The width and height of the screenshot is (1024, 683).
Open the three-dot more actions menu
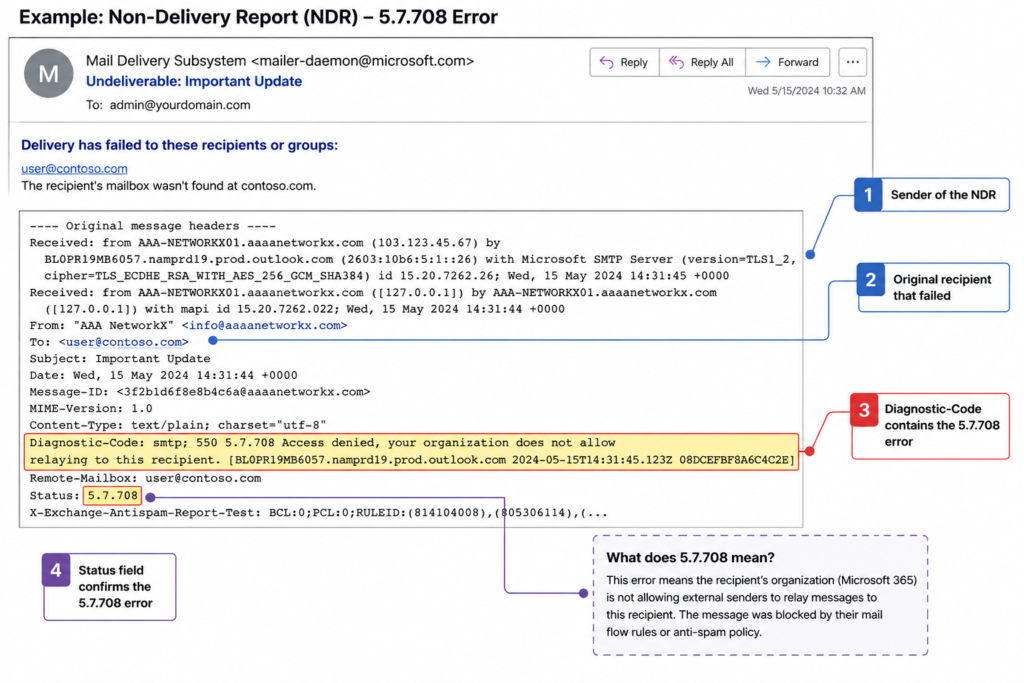(x=852, y=62)
